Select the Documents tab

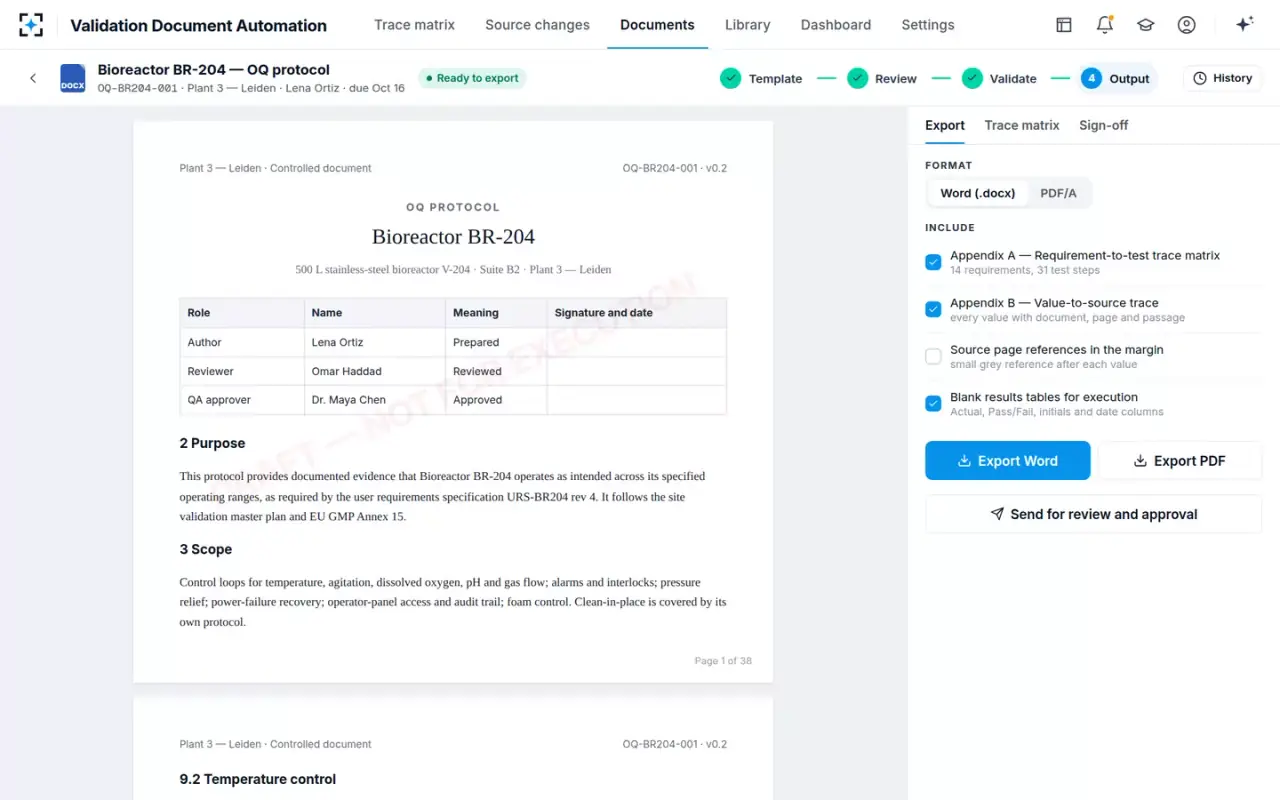pyautogui.click(x=657, y=25)
